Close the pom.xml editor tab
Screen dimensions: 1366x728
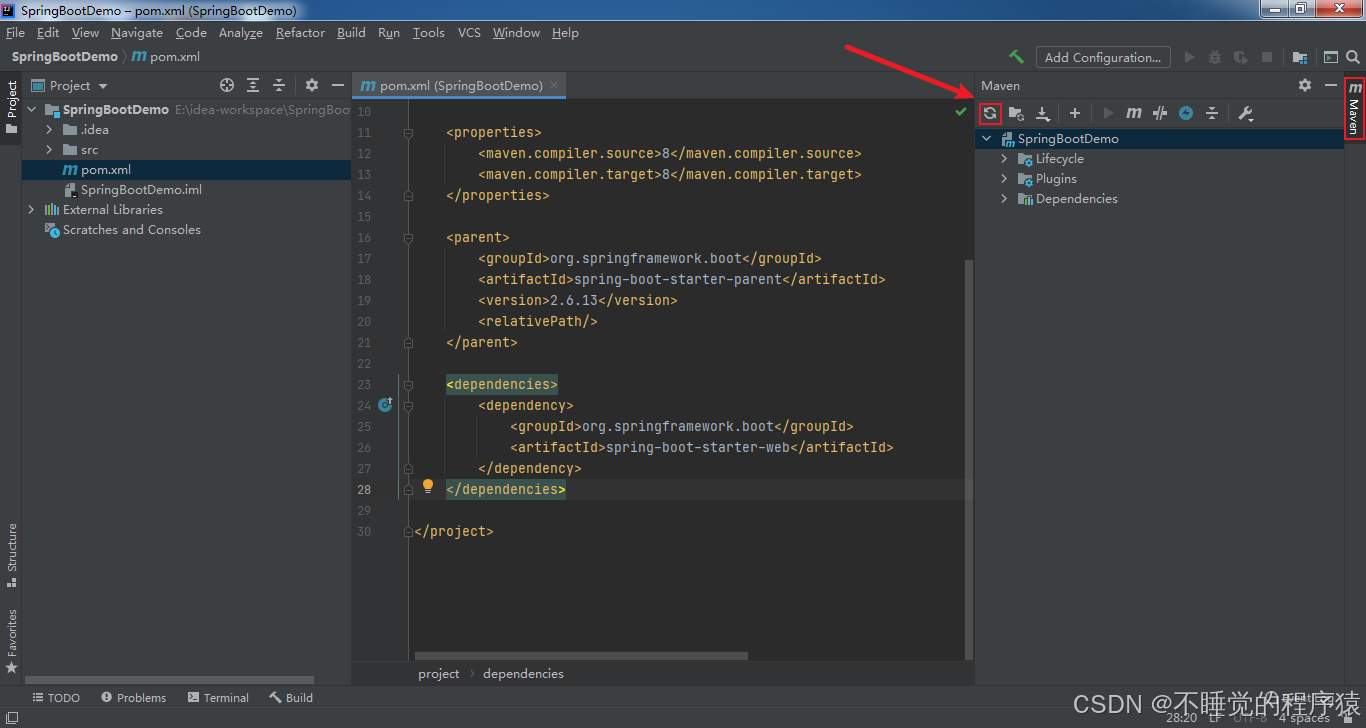554,85
